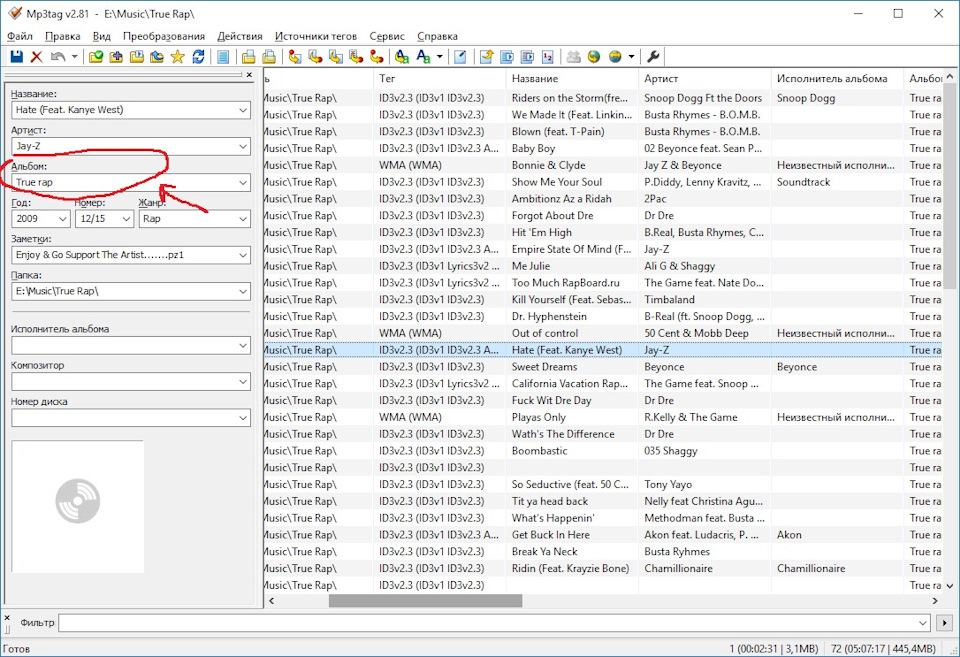The image size is (960, 657).
Task: Open the Вид menu
Action: tap(102, 36)
